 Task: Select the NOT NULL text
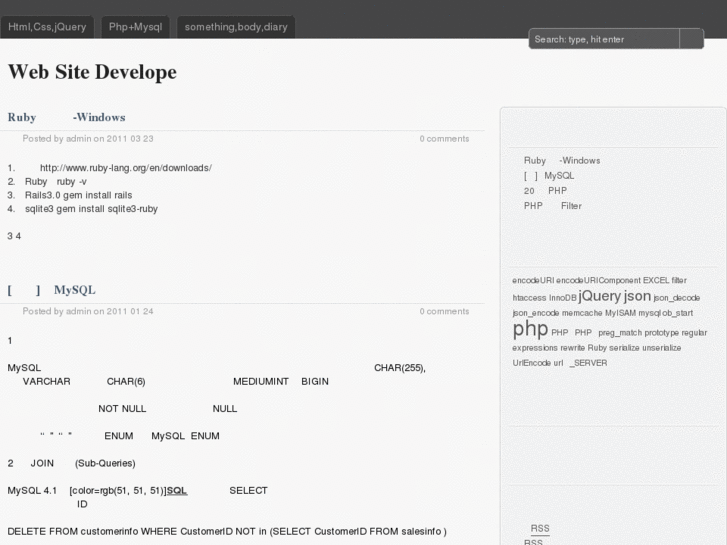pos(122,409)
